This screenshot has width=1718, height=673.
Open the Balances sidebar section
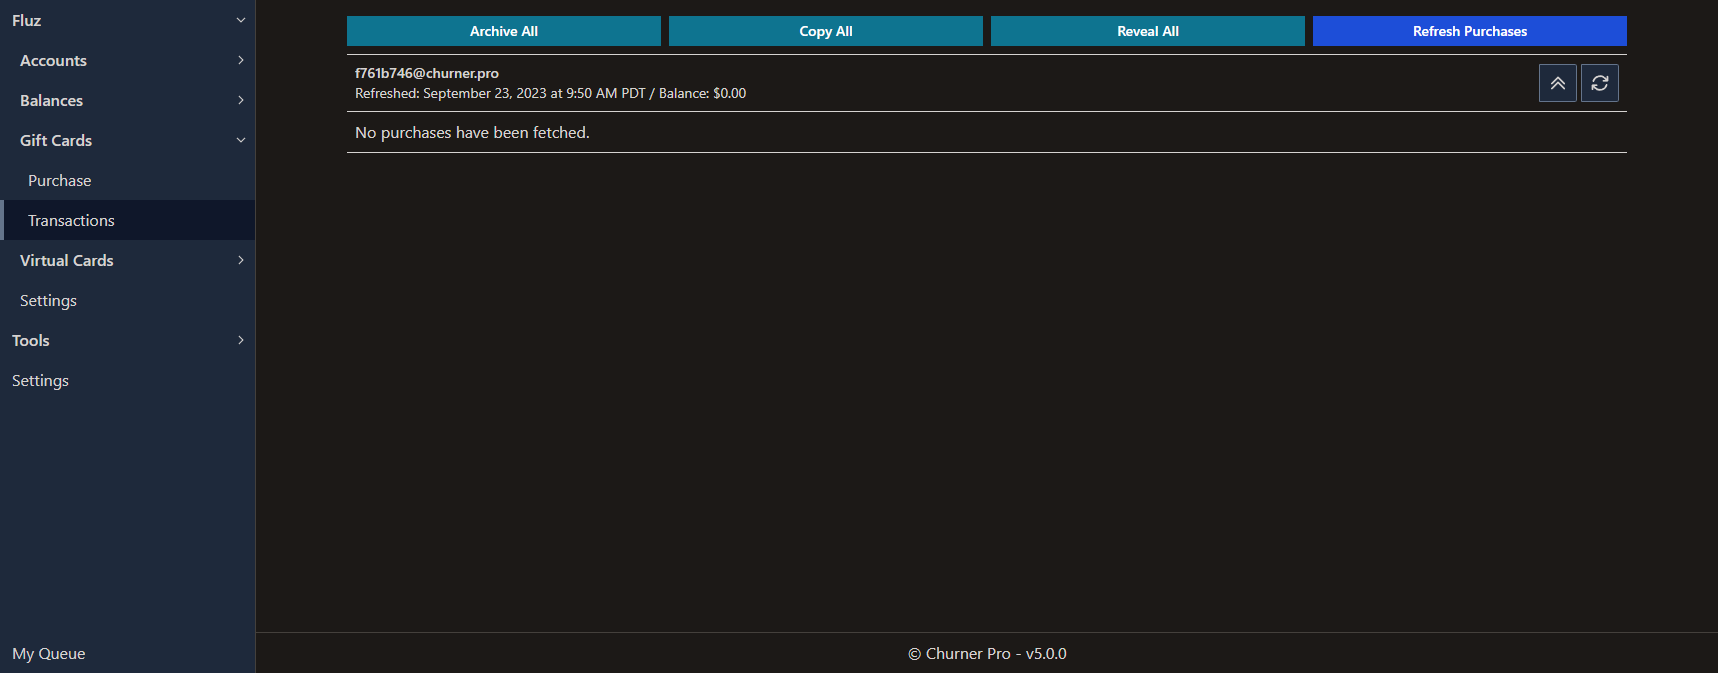click(52, 100)
